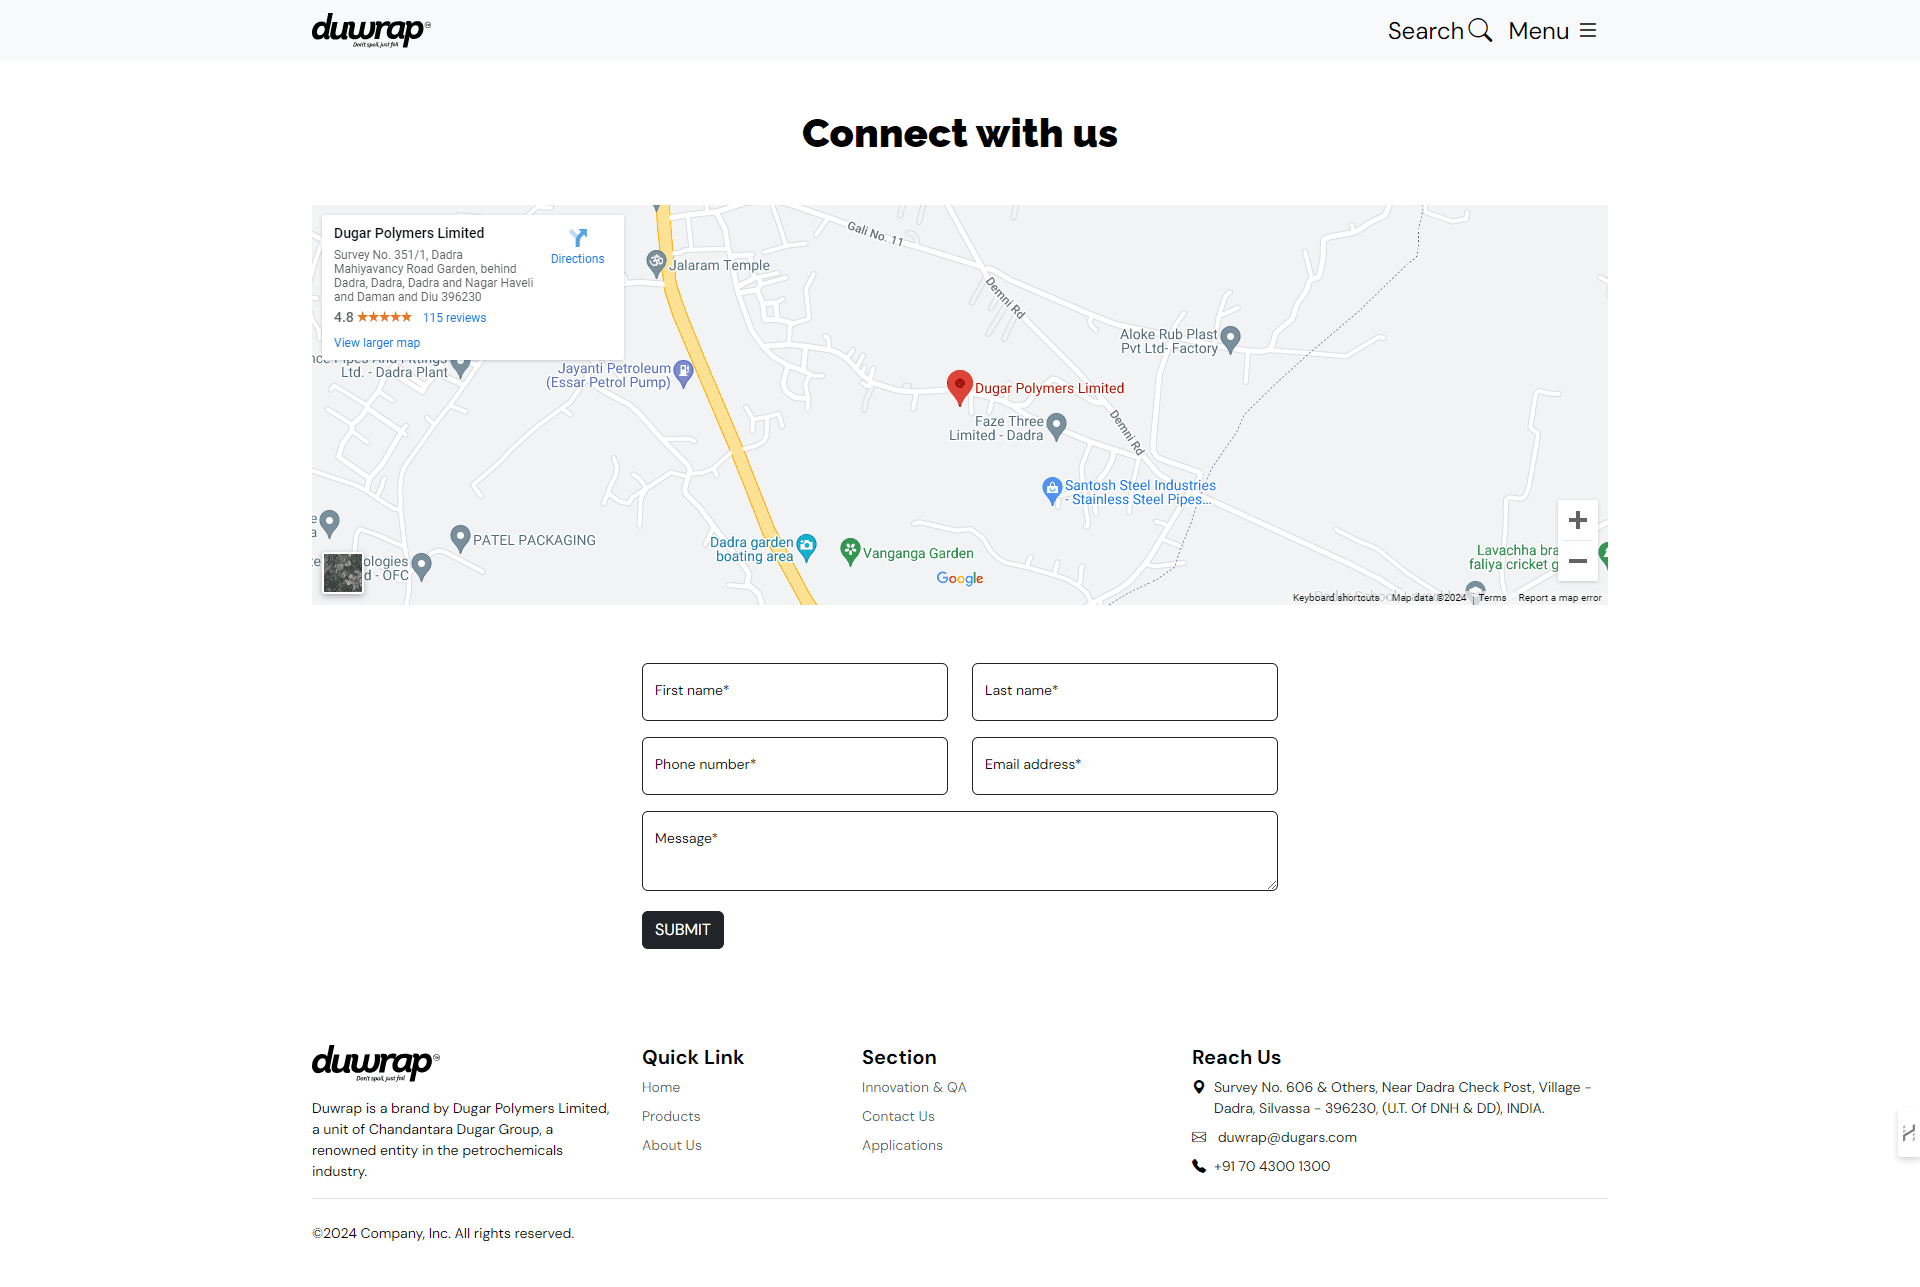Click the duwrap@dugars.com email link
1920x1287 pixels.
point(1287,1137)
